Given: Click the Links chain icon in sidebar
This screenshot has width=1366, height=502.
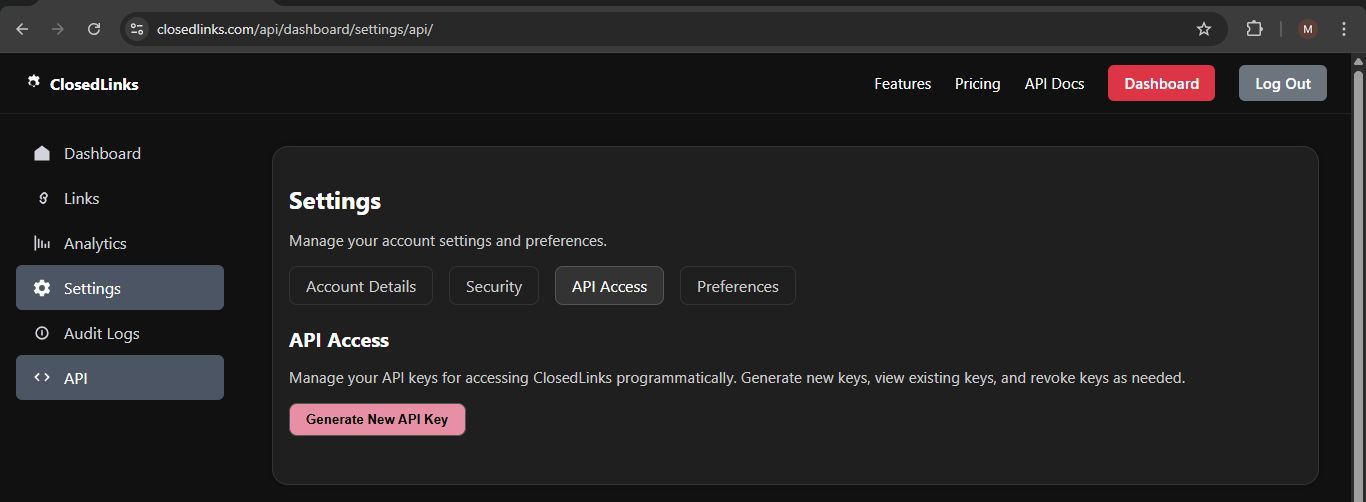Looking at the screenshot, I should (x=42, y=198).
